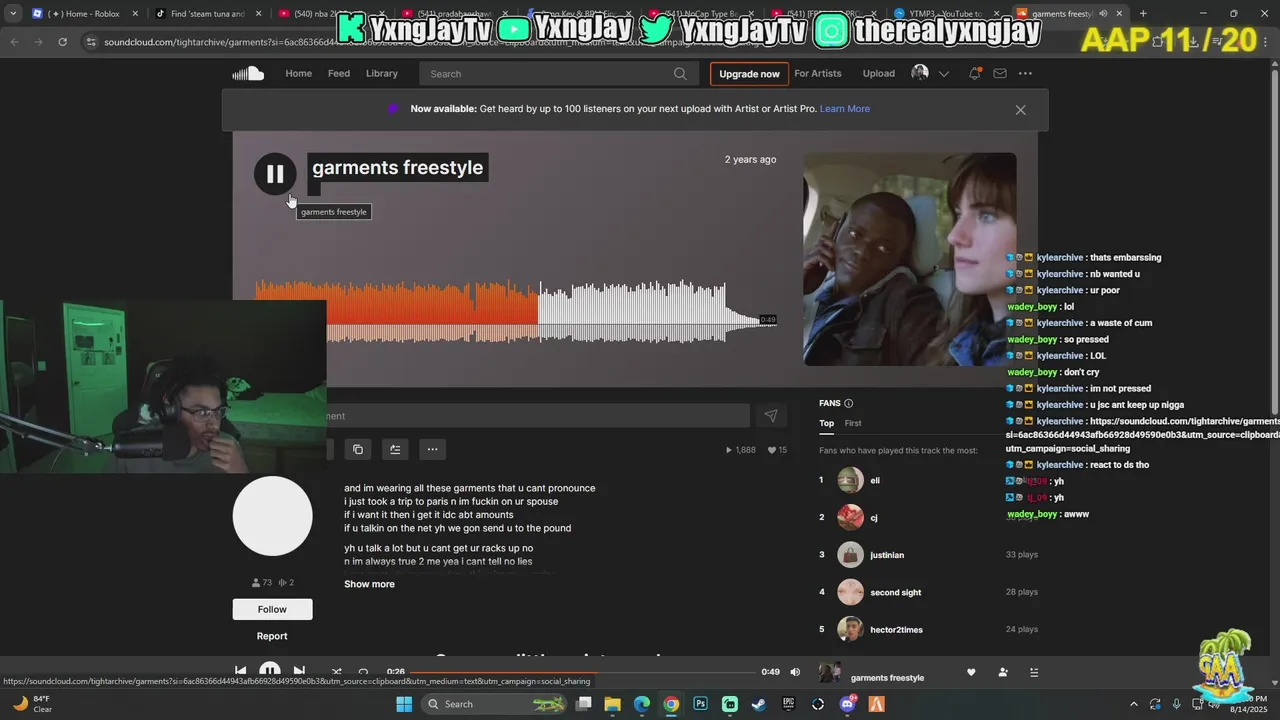
Task: Switch to the Home - Roblox tab
Action: (83, 14)
